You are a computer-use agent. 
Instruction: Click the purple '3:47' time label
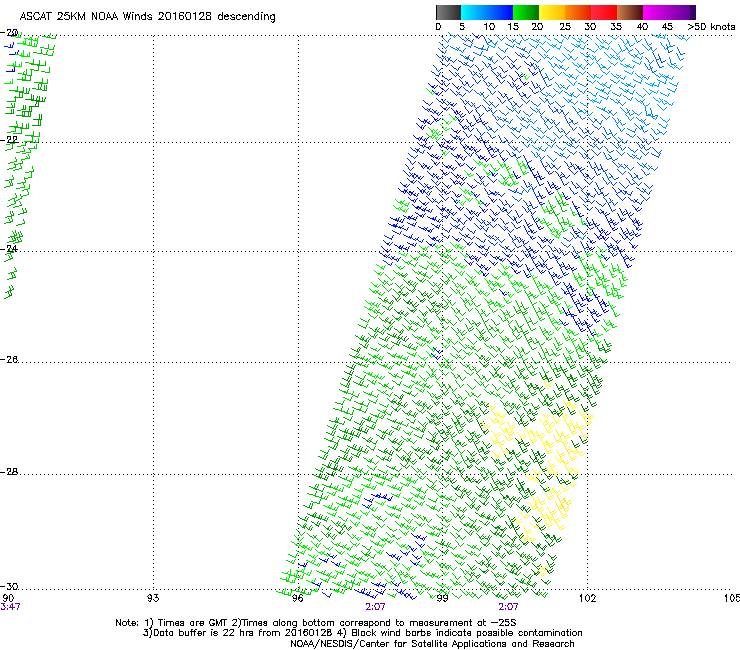[10, 607]
